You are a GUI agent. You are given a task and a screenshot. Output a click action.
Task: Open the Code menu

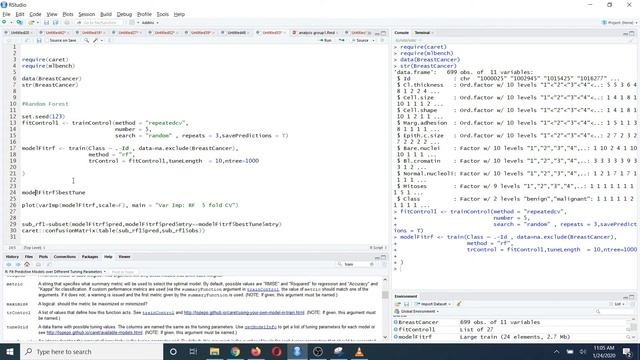(x=35, y=14)
